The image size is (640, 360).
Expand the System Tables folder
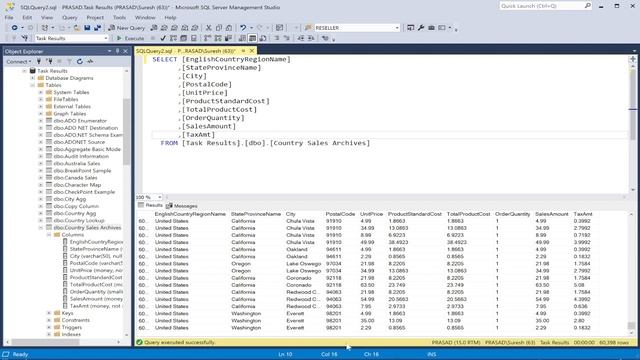[x=41, y=93]
